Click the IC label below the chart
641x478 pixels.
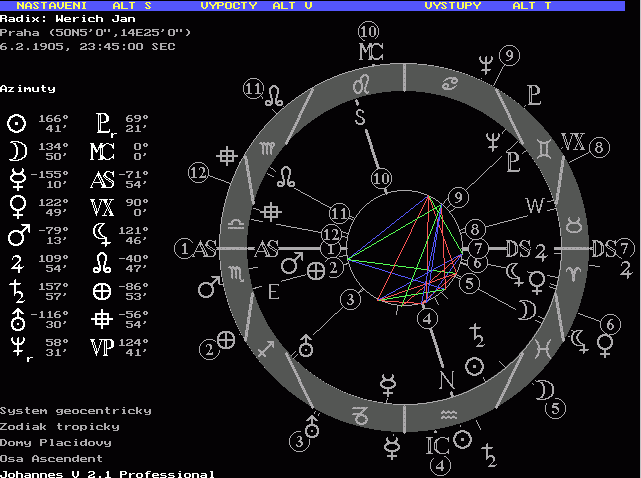coord(439,442)
